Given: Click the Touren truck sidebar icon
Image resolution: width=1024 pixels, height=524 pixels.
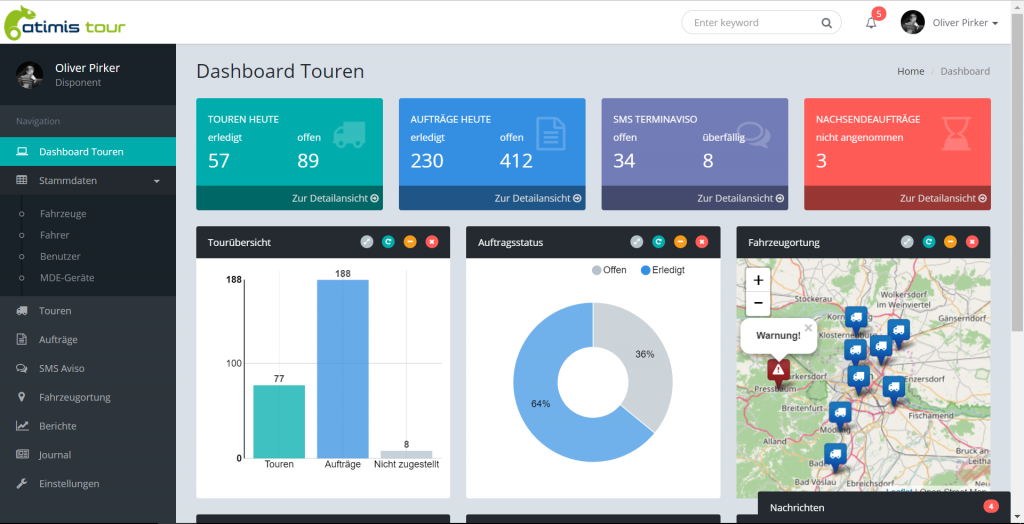Looking at the screenshot, I should pyautogui.click(x=22, y=311).
